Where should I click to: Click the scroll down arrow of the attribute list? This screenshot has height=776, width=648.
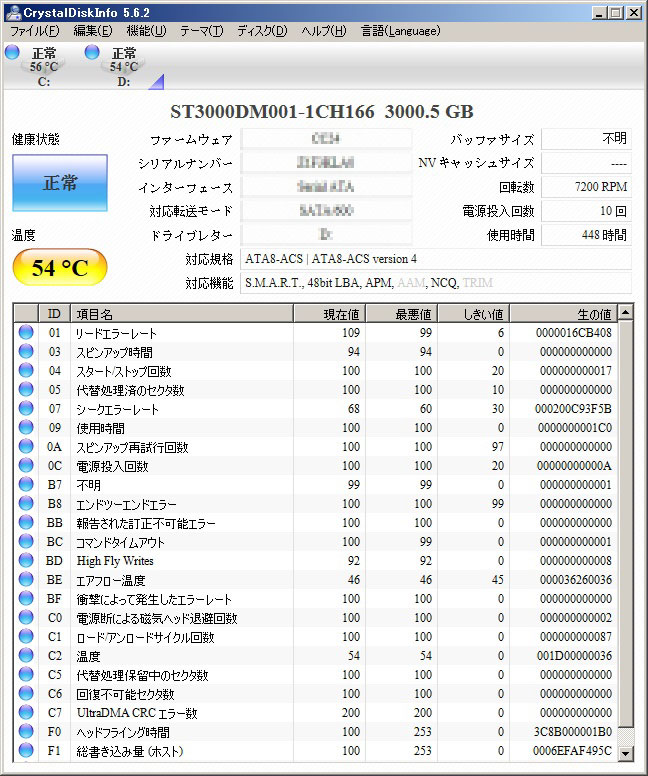coord(625,753)
